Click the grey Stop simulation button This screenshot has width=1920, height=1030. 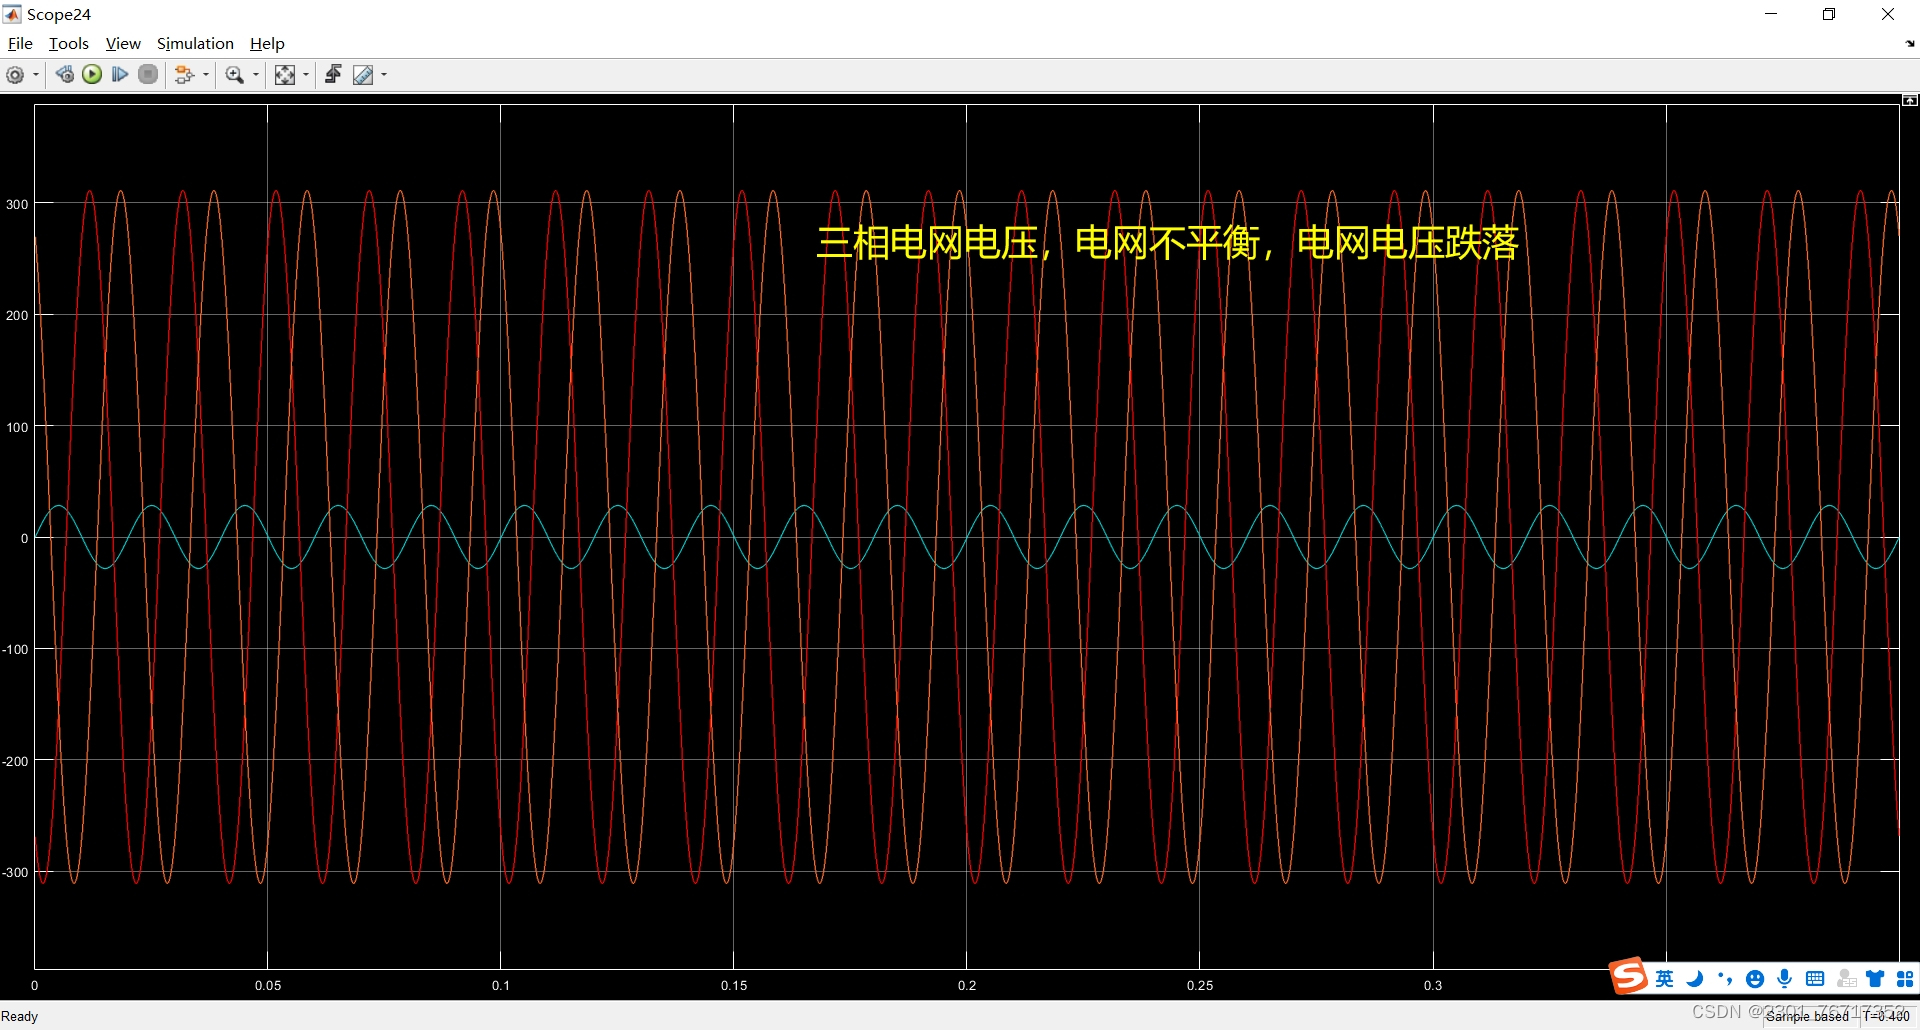(148, 75)
